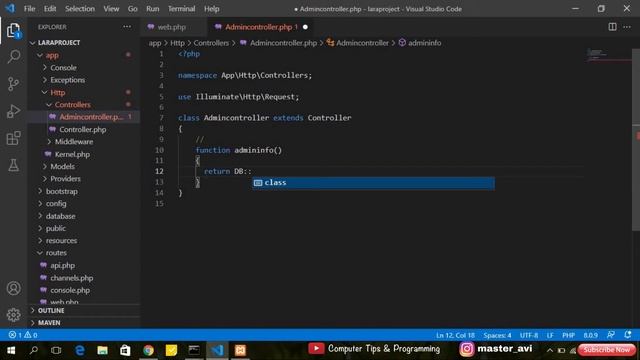Viewport: 640px width, 360px height.
Task: Open Task View on the taskbar
Action: click(x=56, y=350)
